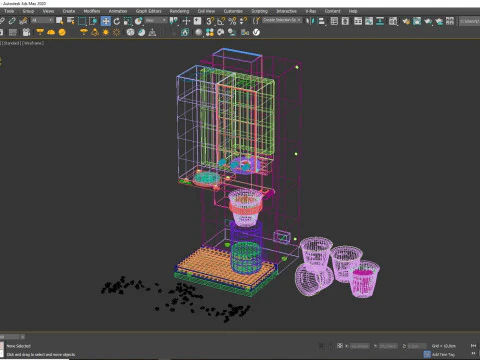Click the Standard viewport label

tap(11, 43)
